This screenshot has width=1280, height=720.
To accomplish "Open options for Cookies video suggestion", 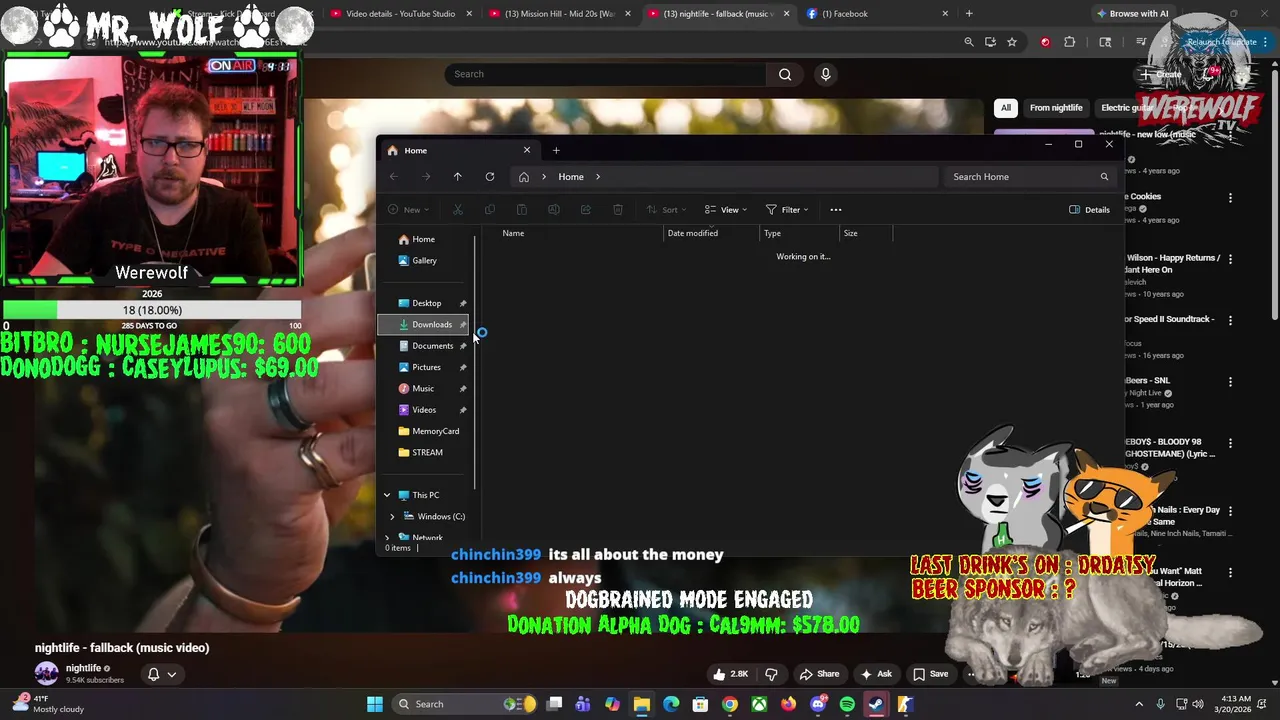I will [x=1230, y=198].
